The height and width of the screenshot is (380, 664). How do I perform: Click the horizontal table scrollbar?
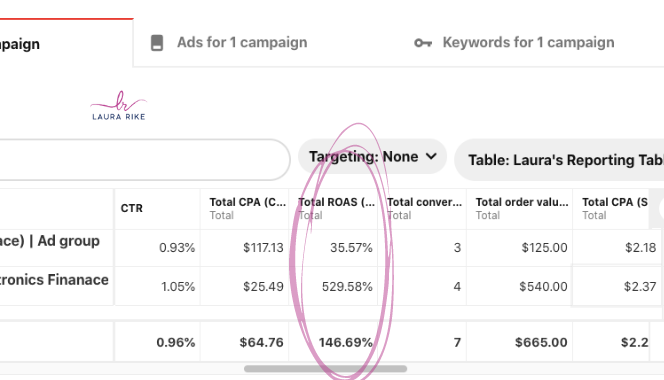coord(325,369)
